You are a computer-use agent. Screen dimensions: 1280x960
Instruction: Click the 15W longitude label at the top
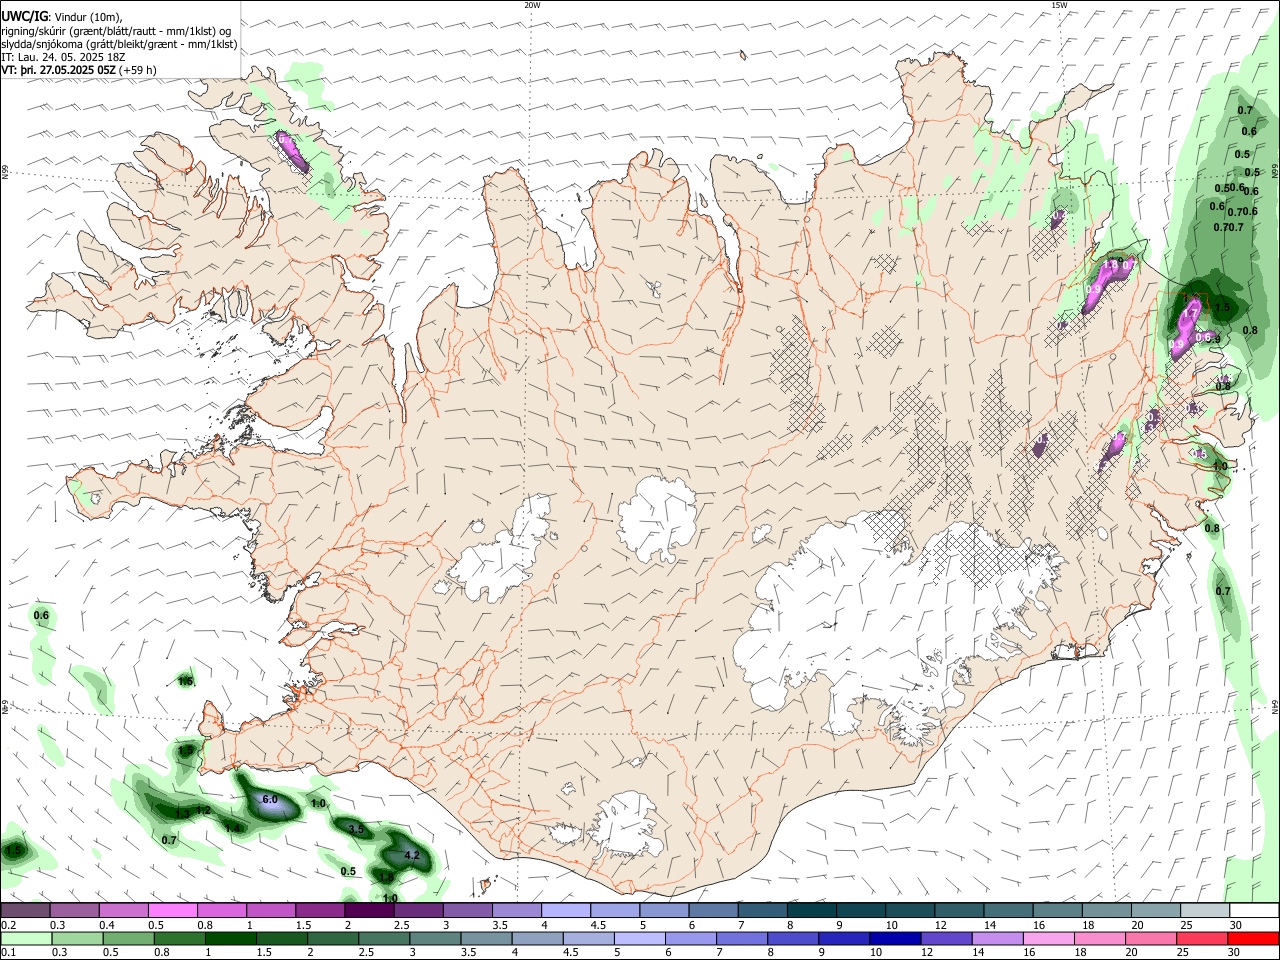coord(1059,4)
